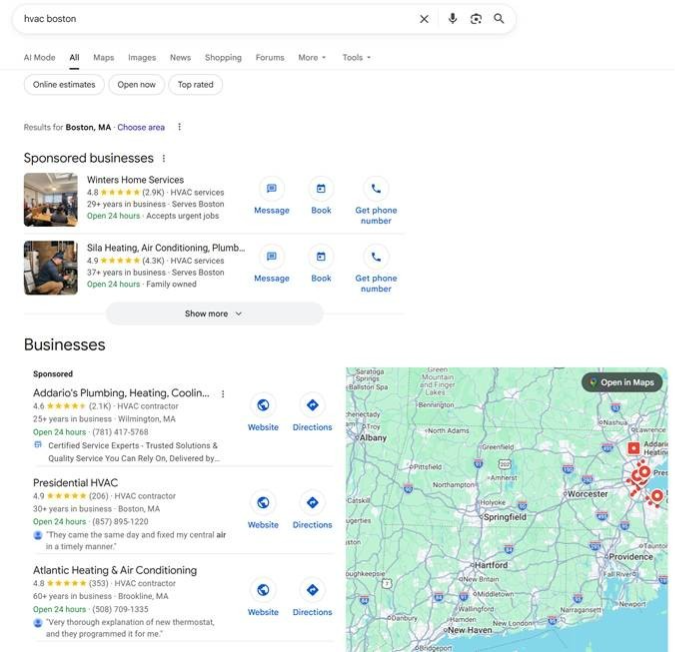675x652 pixels.
Task: Get phone number for Winters Home Services
Action: tap(376, 189)
